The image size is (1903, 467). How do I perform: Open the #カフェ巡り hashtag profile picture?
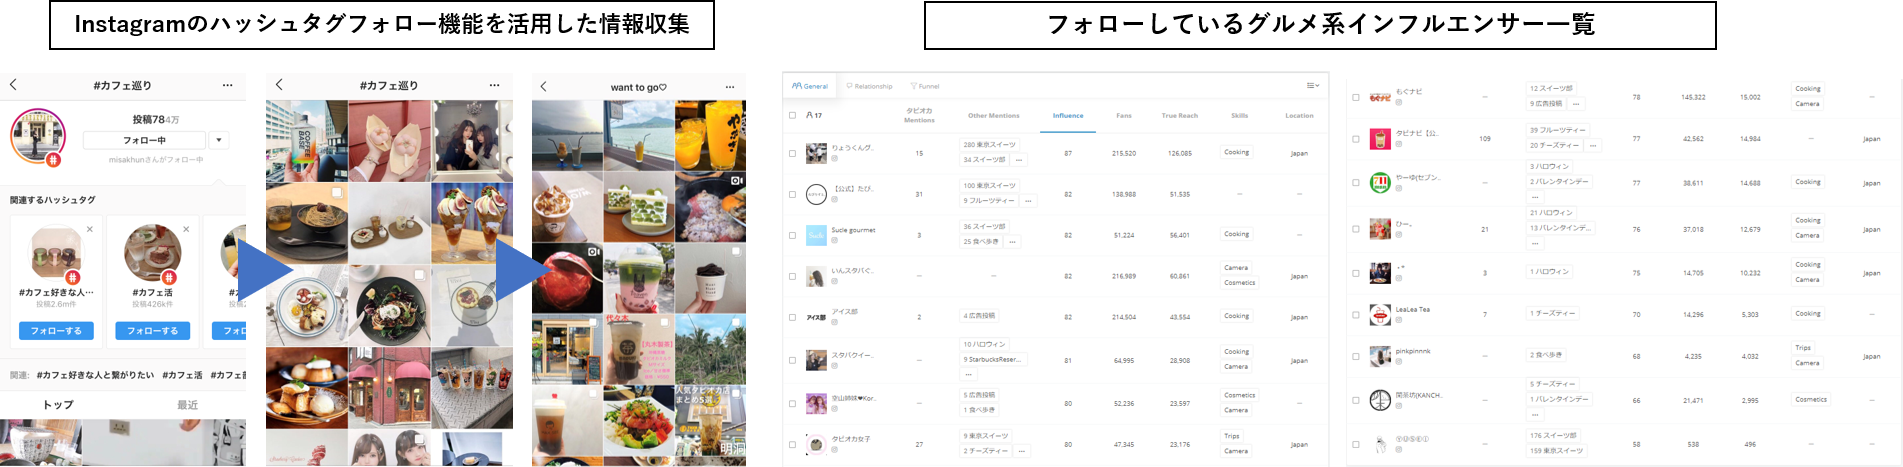(38, 136)
